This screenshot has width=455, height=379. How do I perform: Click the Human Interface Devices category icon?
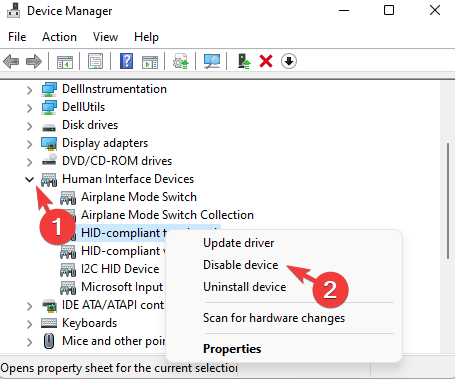(49, 180)
